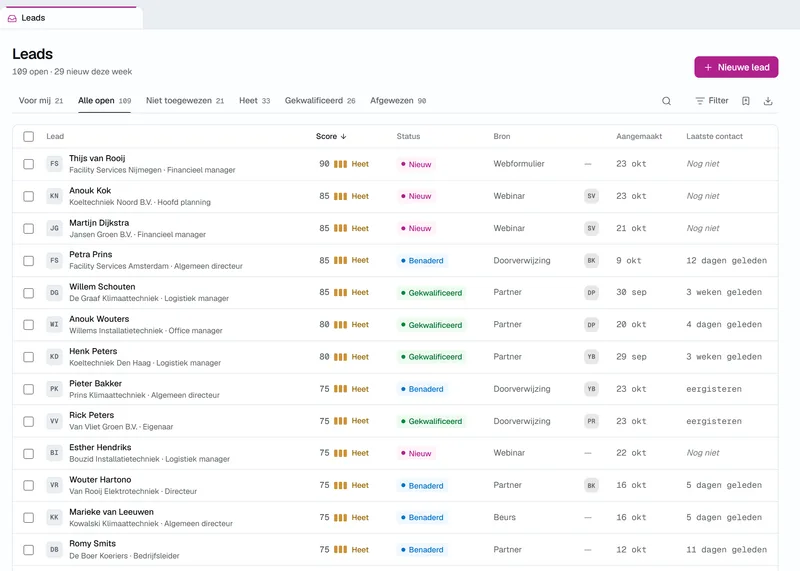The width and height of the screenshot is (800, 571).
Task: Open the Niet toegewezen tab
Action: (185, 101)
